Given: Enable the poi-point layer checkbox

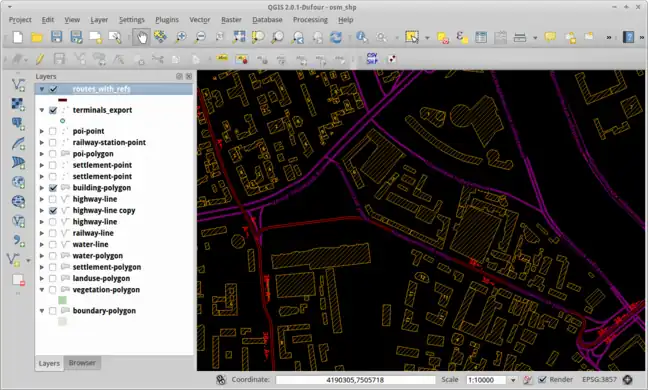Looking at the screenshot, I should 52,131.
